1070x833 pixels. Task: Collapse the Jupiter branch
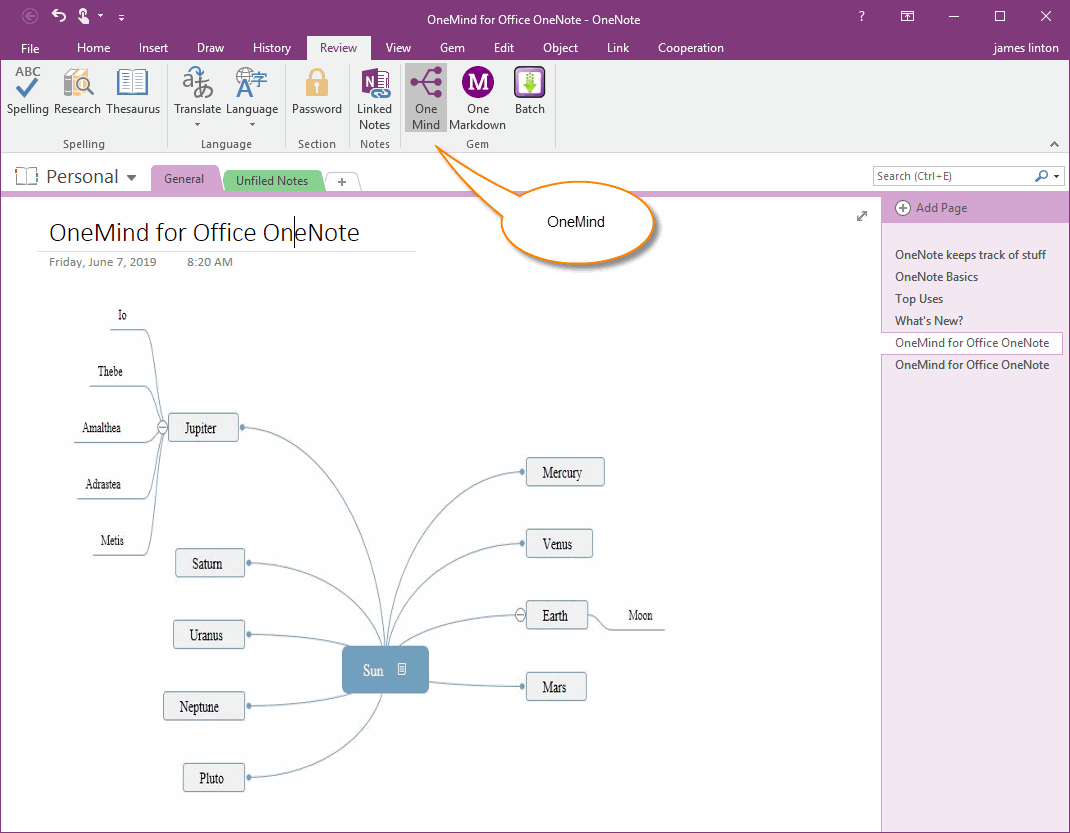click(x=162, y=428)
